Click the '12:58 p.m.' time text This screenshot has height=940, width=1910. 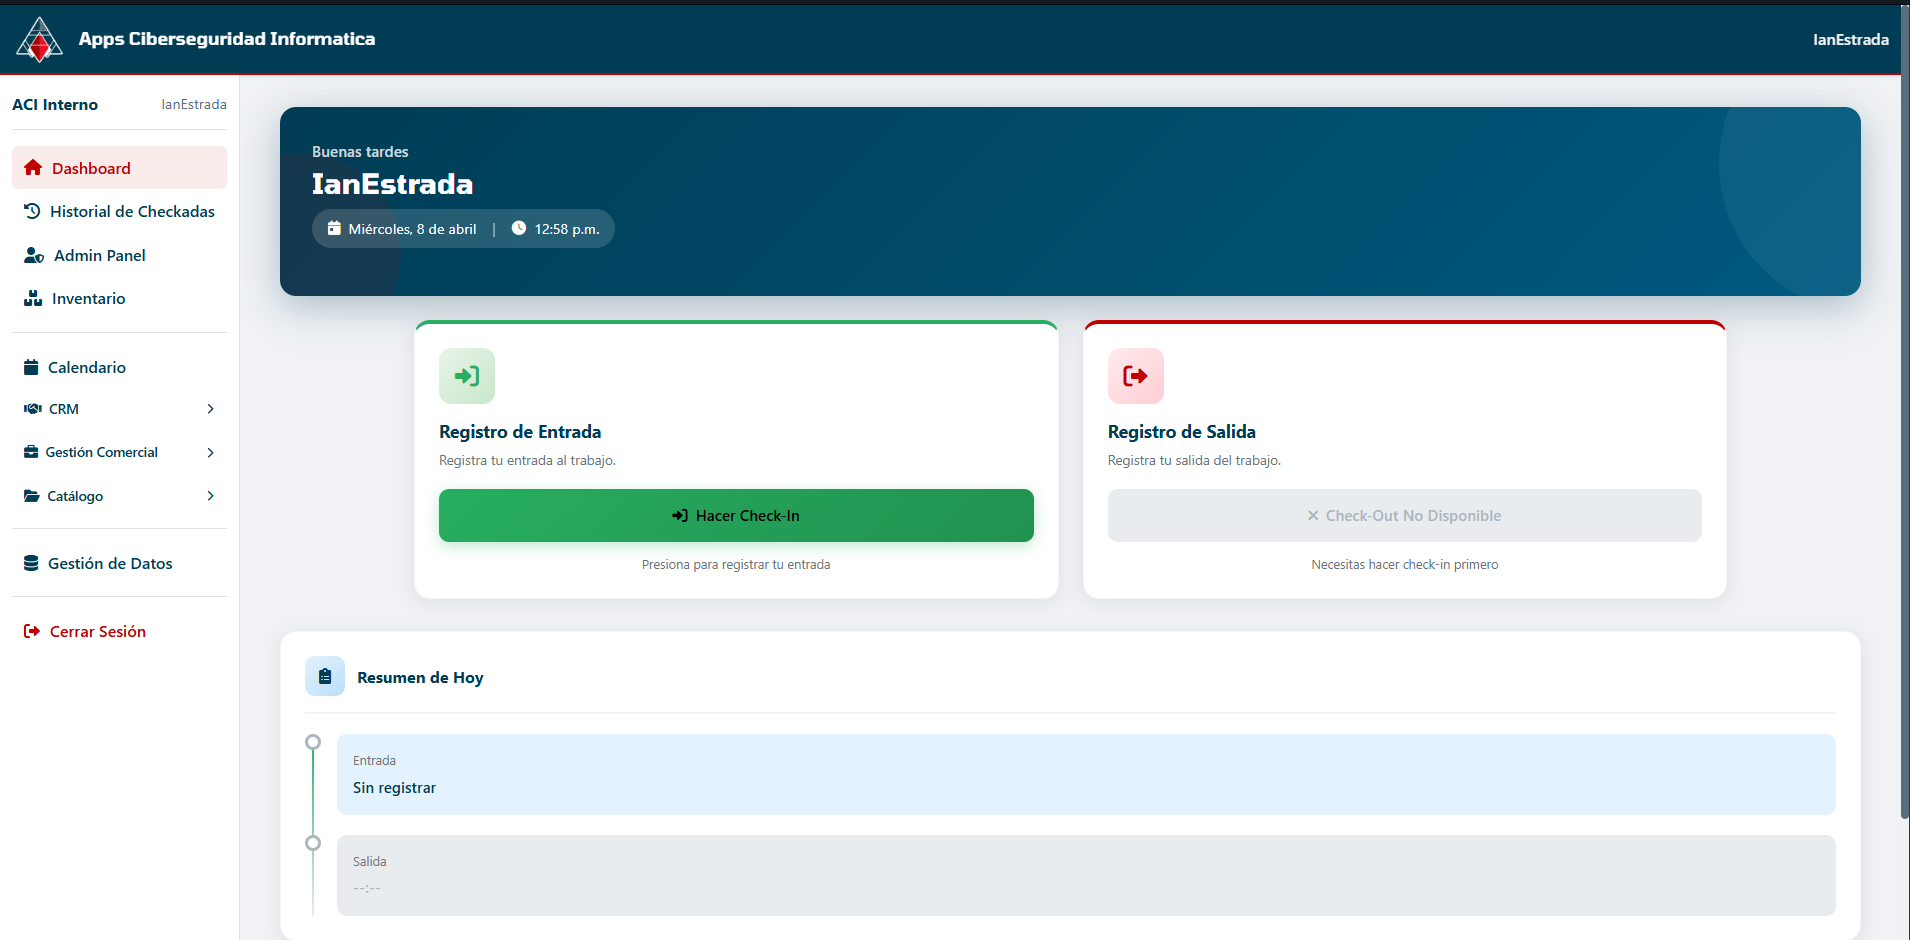(x=567, y=229)
